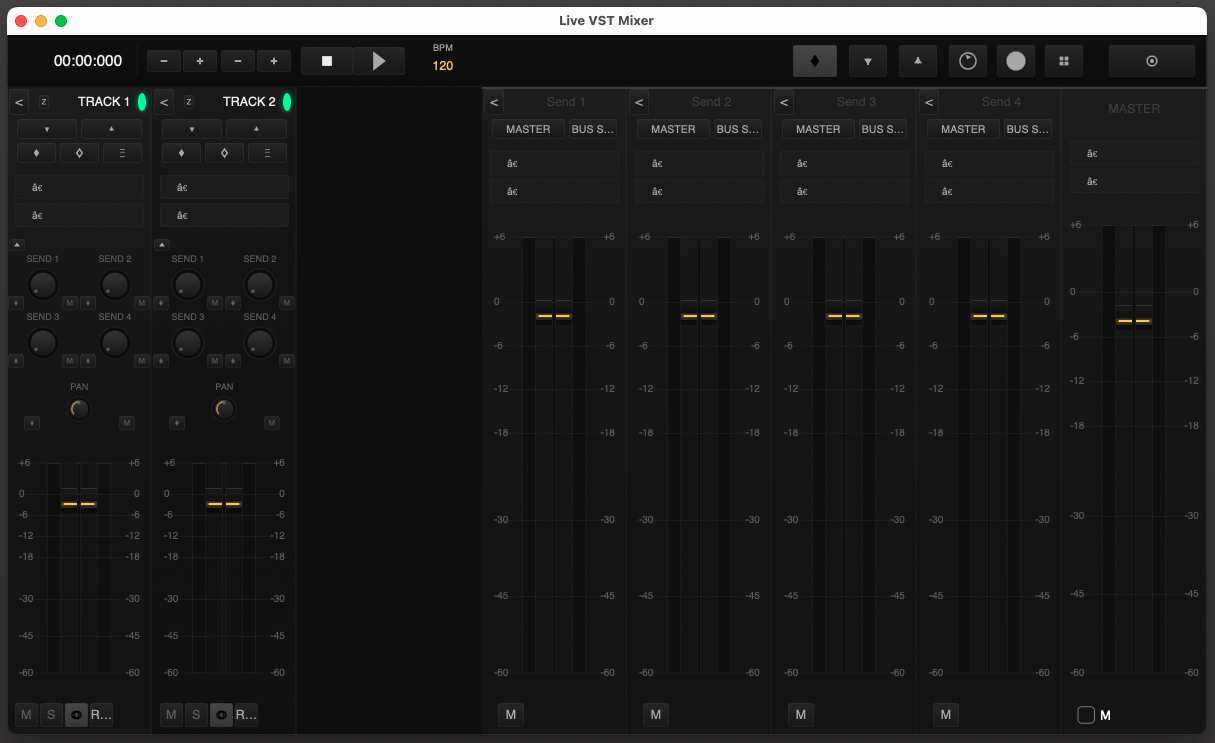Click Track 2's R... record button
This screenshot has height=743, width=1215.
246,714
